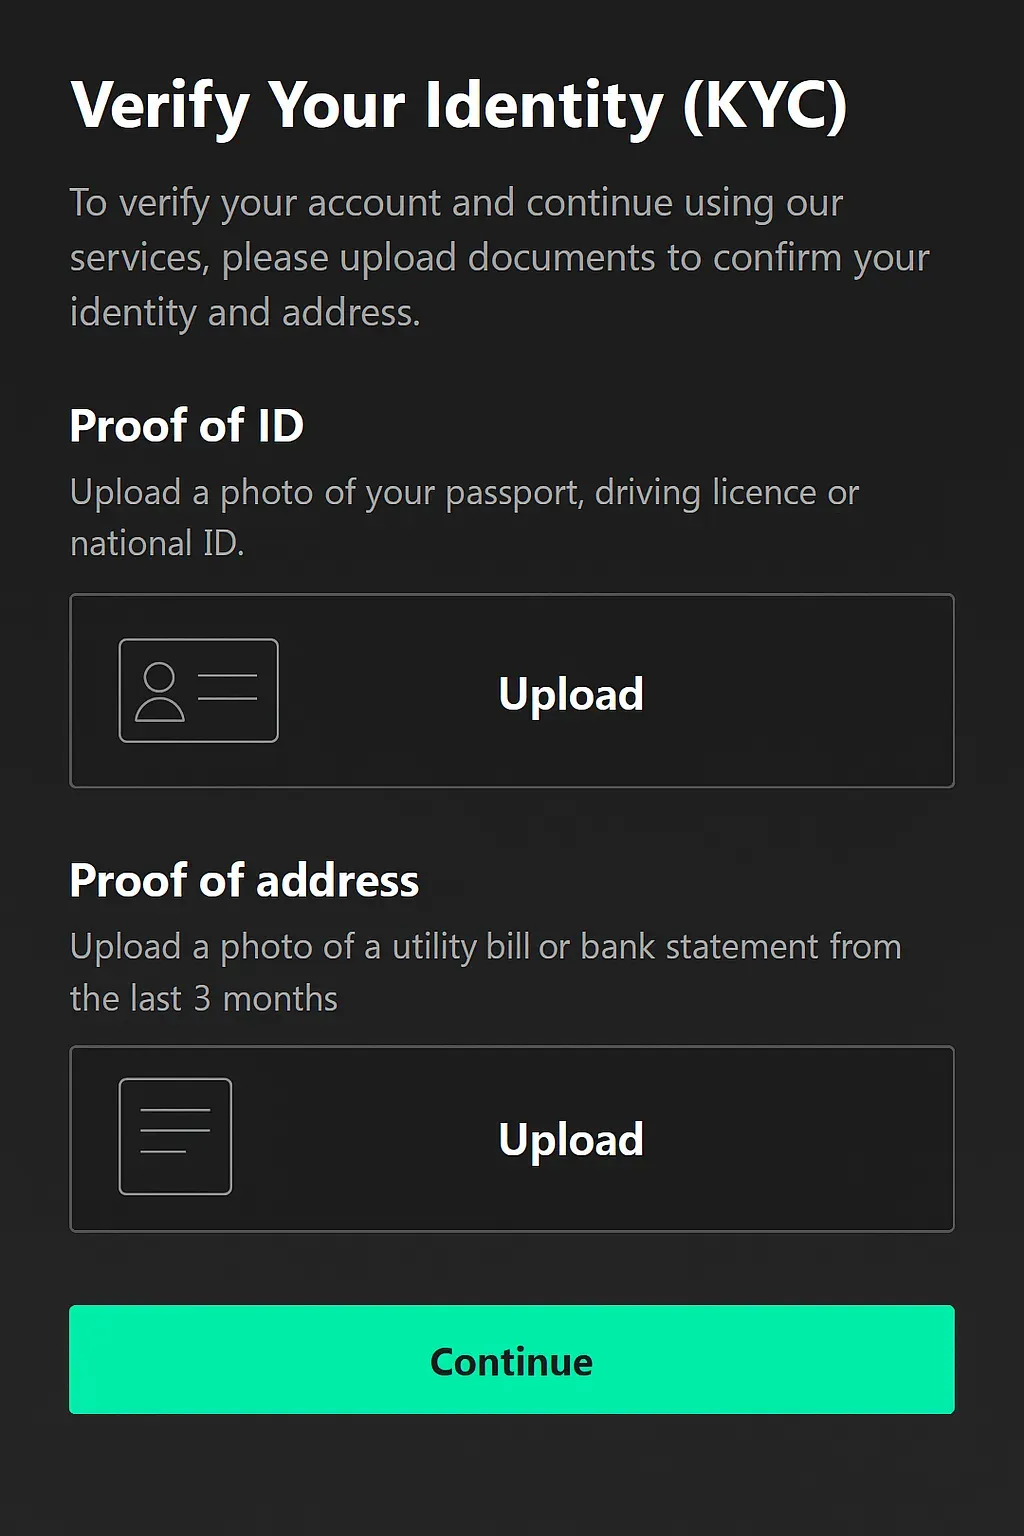This screenshot has height=1536, width=1024.
Task: Click the person silhouette inside ID icon
Action: coord(160,692)
